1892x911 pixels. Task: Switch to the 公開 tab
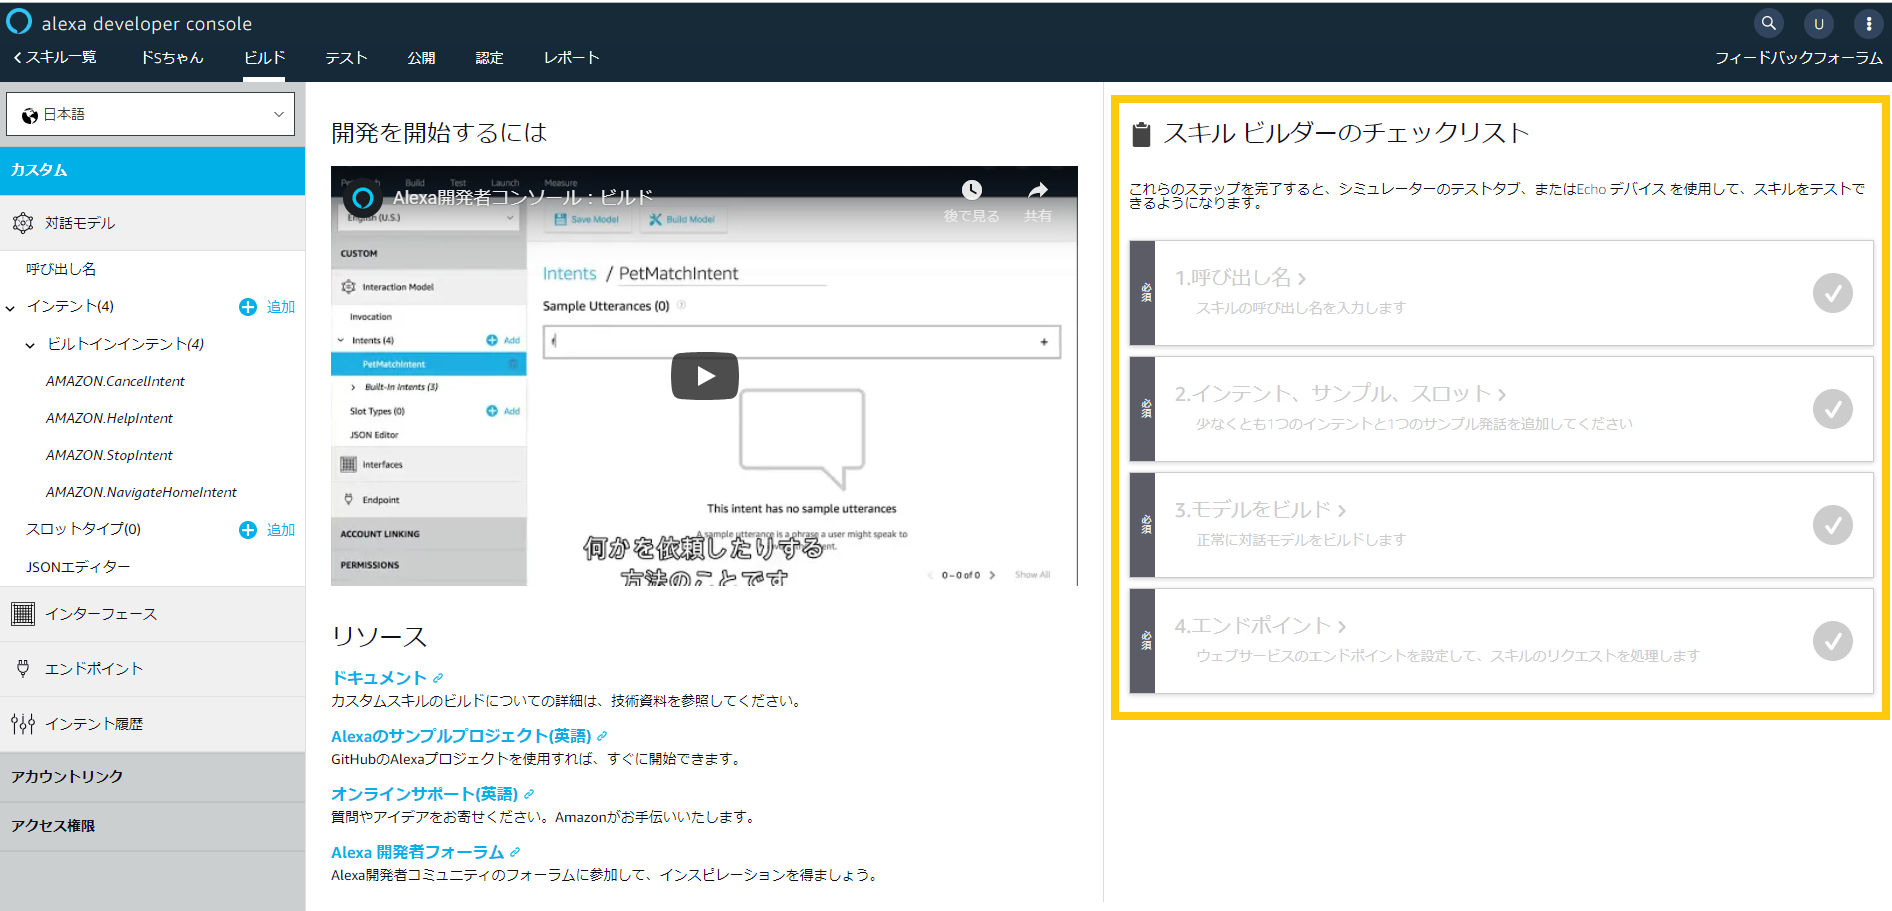point(421,58)
